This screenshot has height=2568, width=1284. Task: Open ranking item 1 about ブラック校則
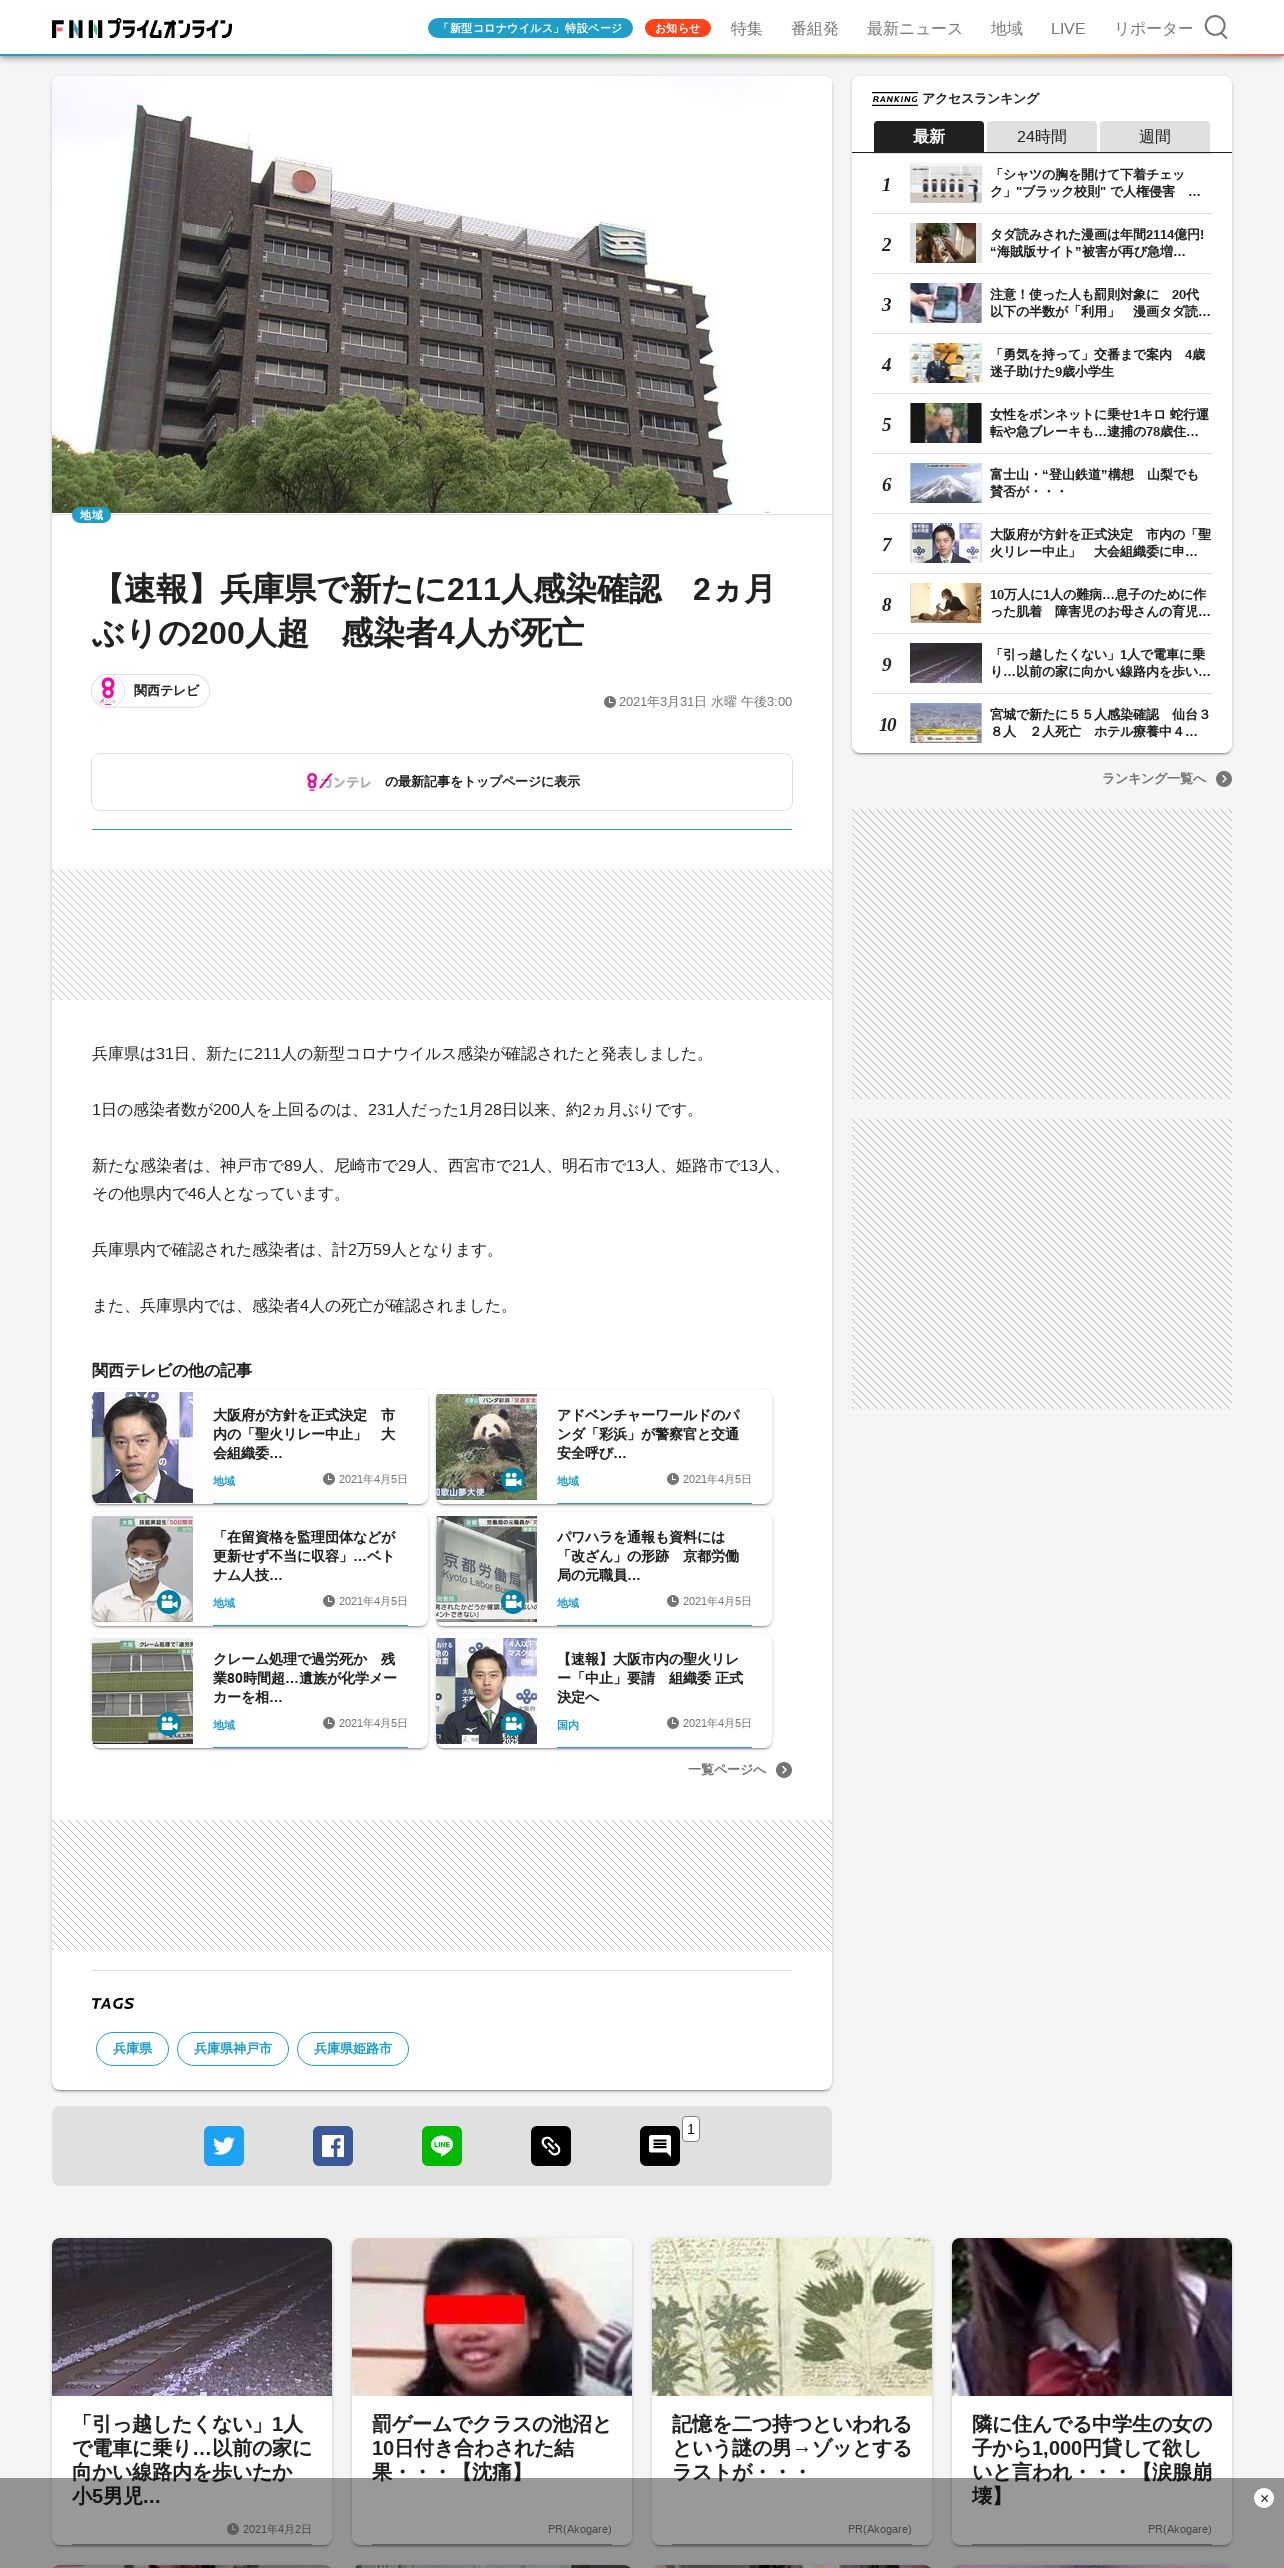pos(1042,184)
